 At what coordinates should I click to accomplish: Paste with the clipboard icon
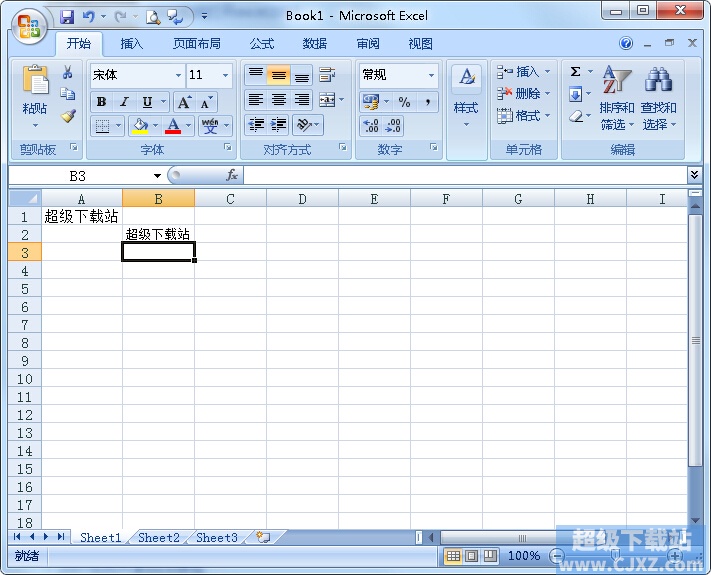coord(35,79)
